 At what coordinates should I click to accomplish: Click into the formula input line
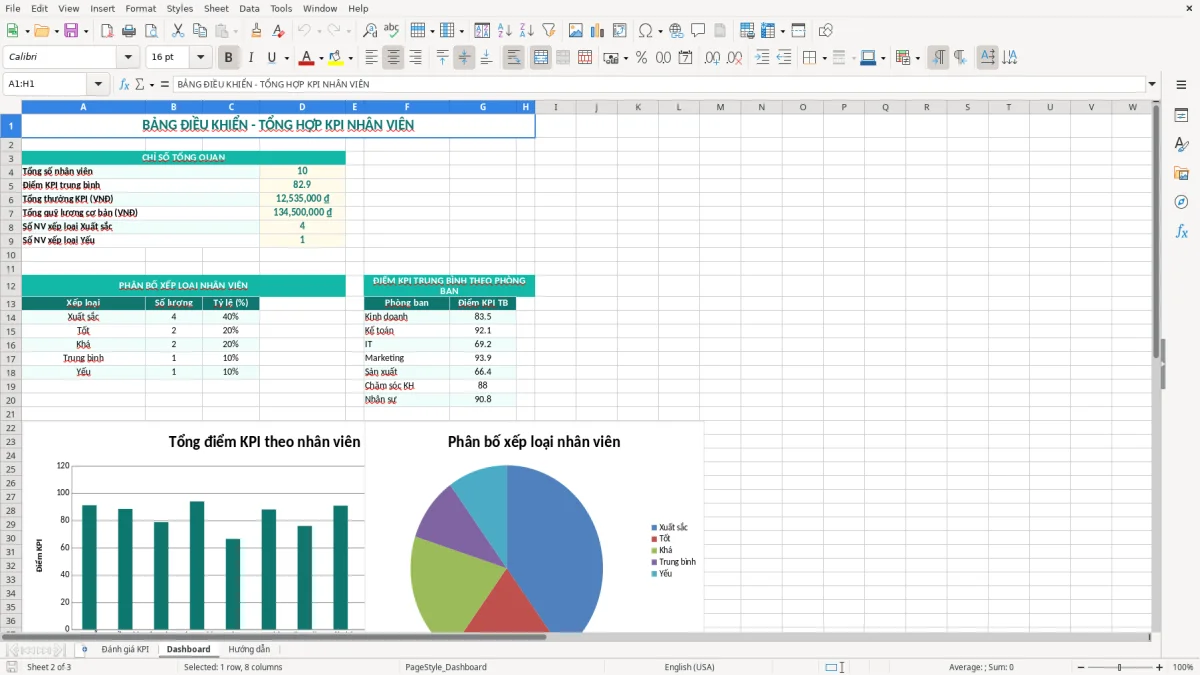658,84
